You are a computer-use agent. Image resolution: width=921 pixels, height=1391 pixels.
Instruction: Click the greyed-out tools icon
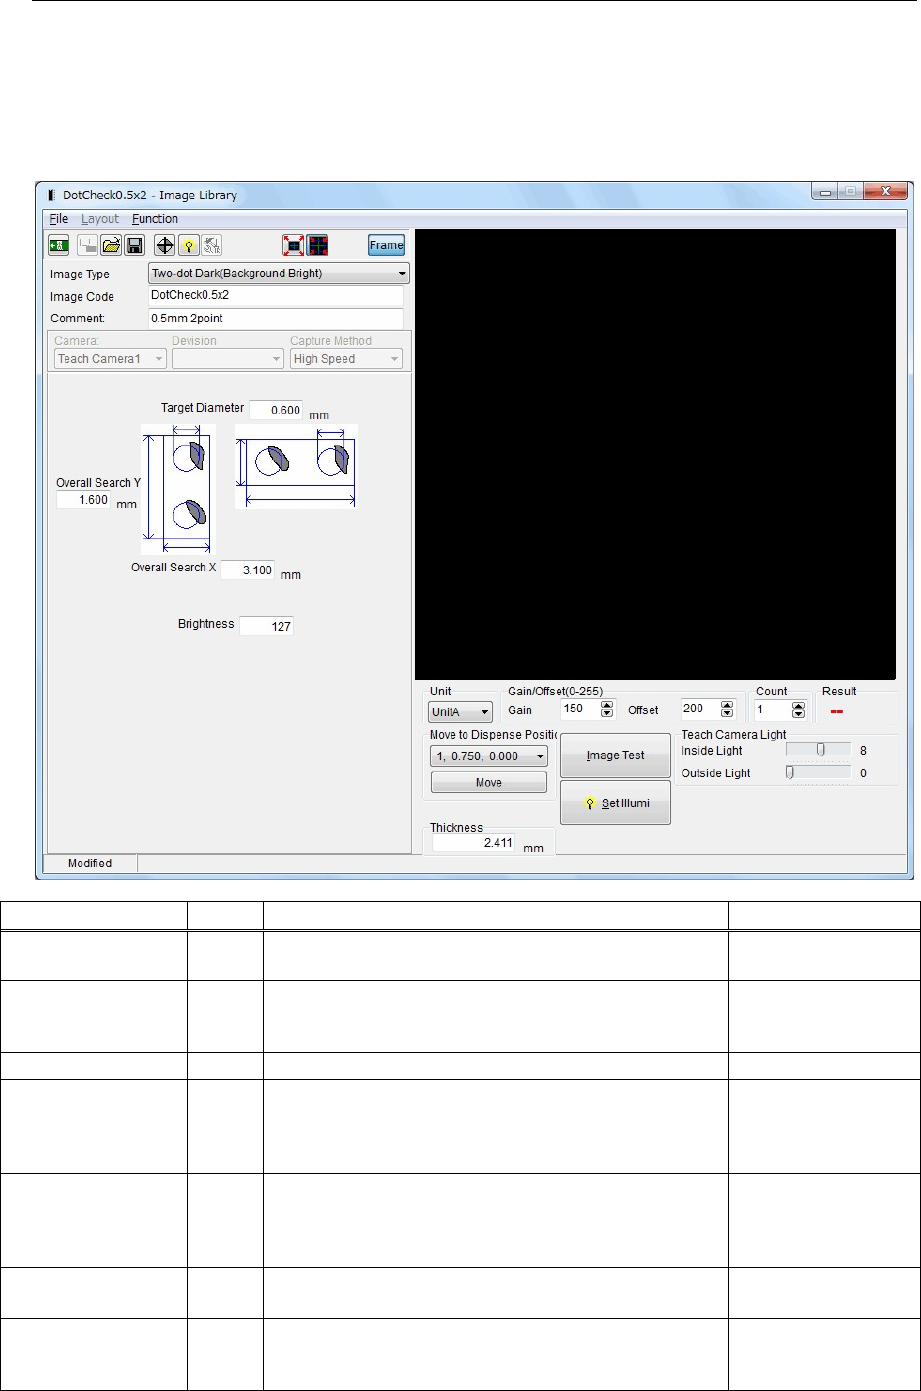pos(212,245)
